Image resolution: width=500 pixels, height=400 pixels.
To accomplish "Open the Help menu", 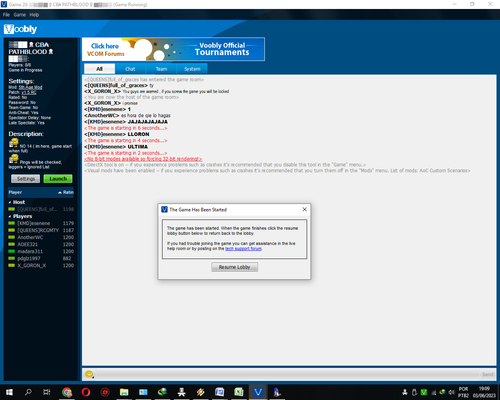I will [x=34, y=15].
